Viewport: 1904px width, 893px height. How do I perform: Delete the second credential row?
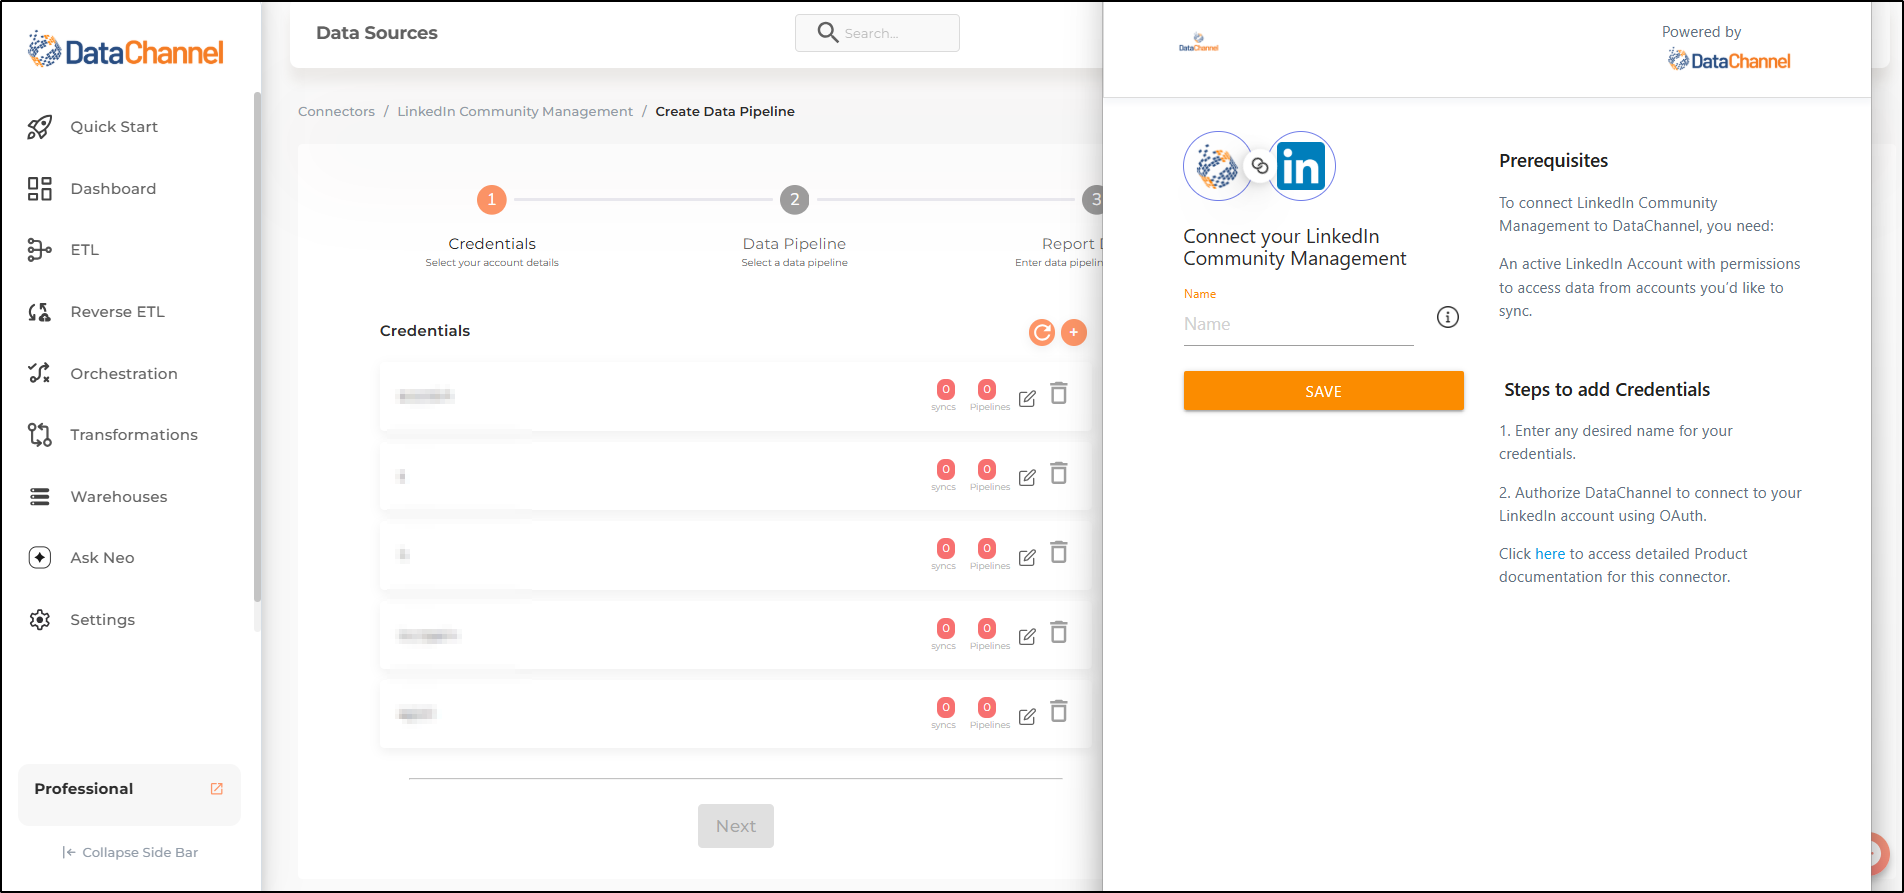pyautogui.click(x=1059, y=473)
